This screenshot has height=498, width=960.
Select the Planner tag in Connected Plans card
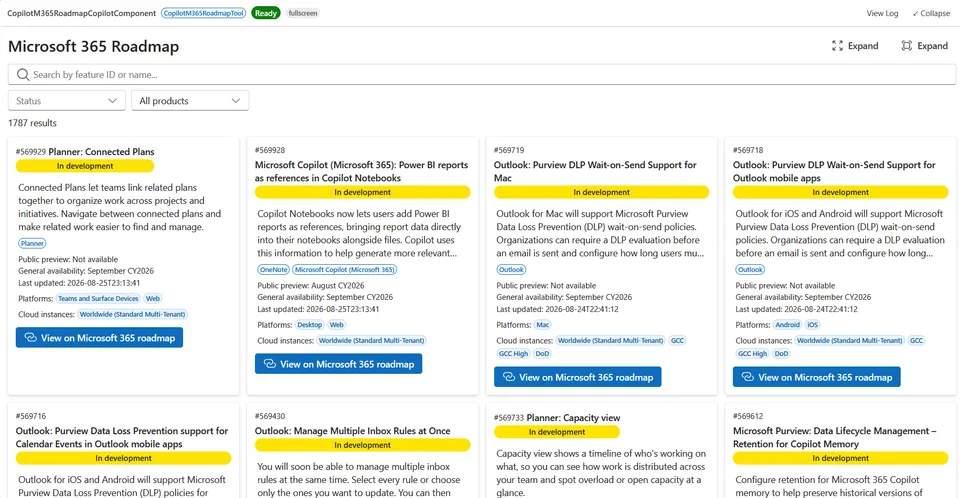click(32, 243)
